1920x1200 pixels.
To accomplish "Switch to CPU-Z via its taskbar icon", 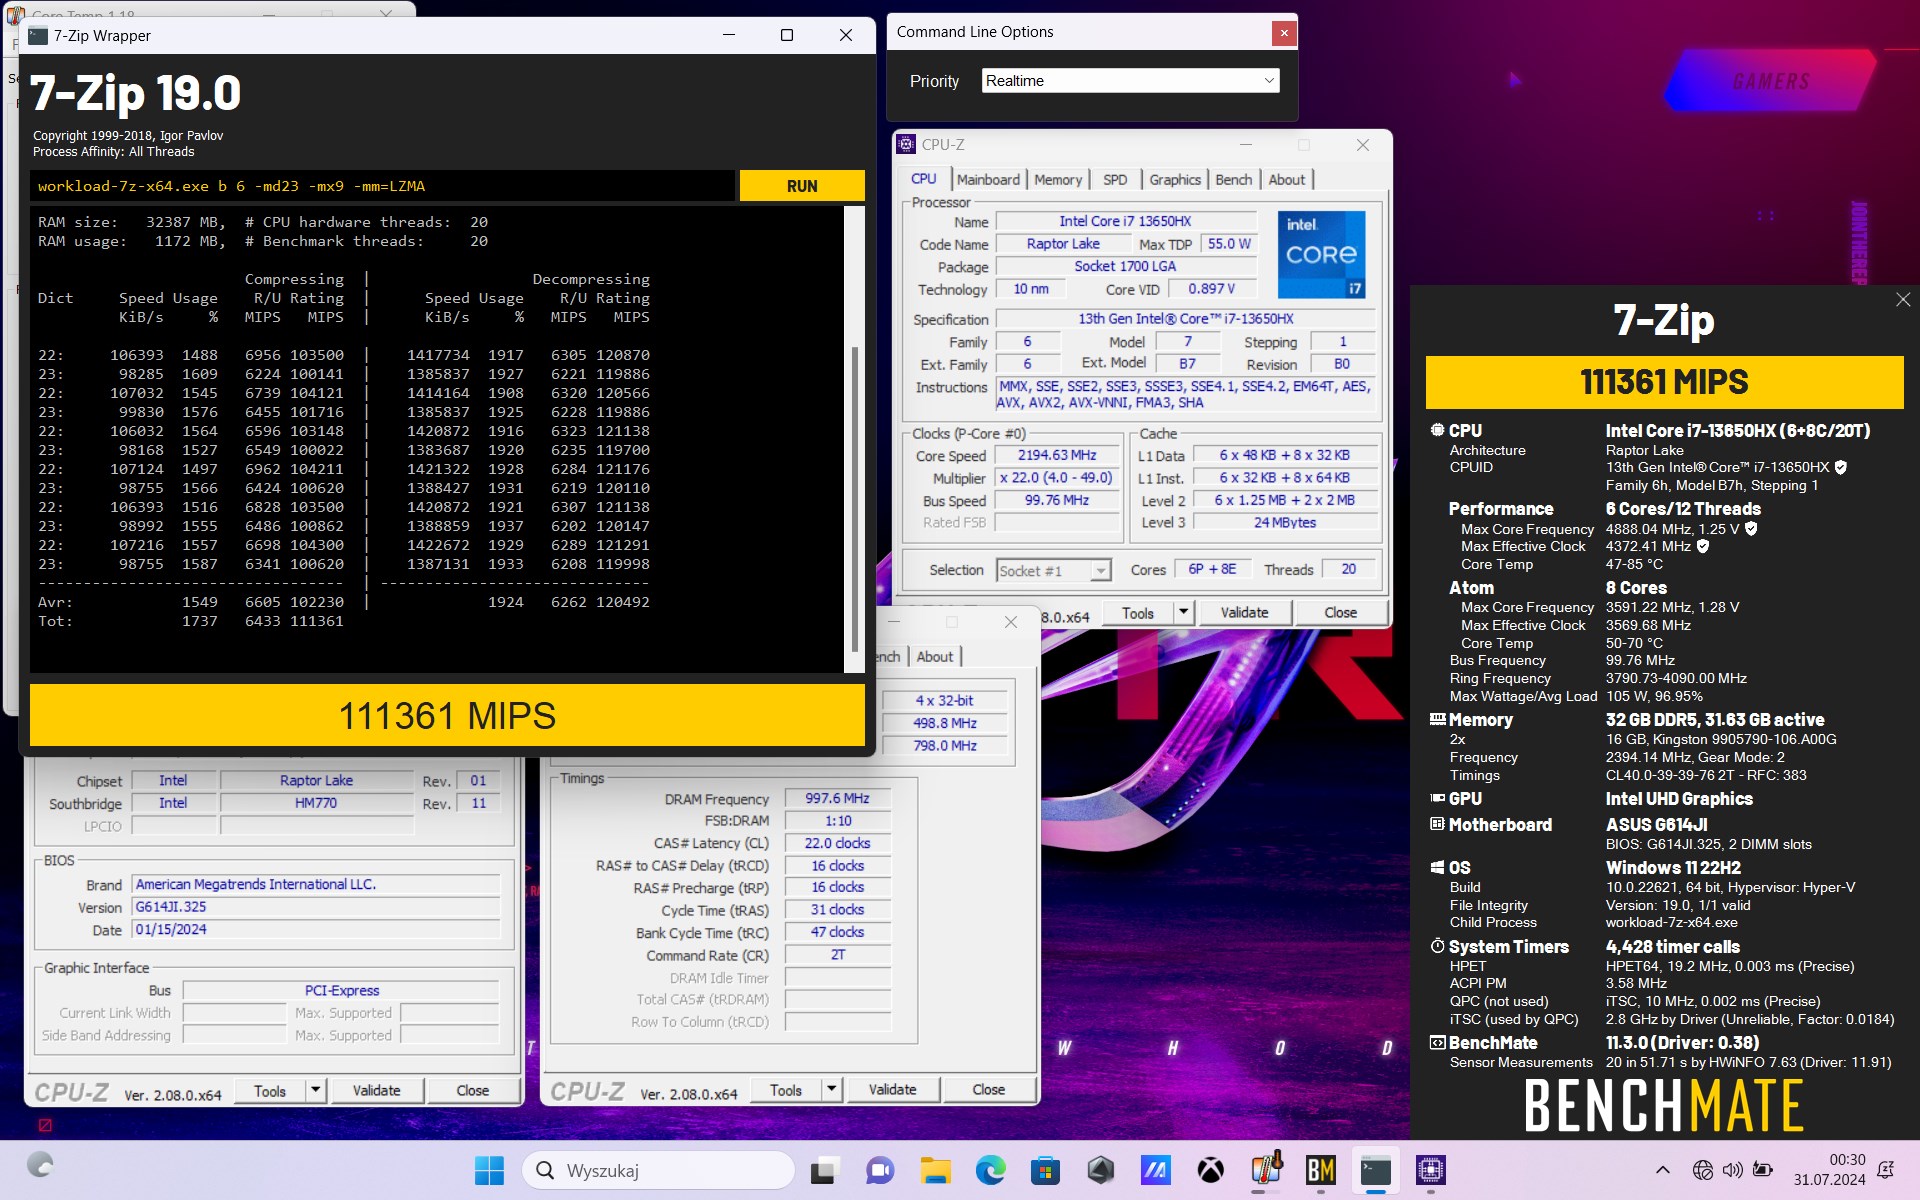I will (1431, 1170).
